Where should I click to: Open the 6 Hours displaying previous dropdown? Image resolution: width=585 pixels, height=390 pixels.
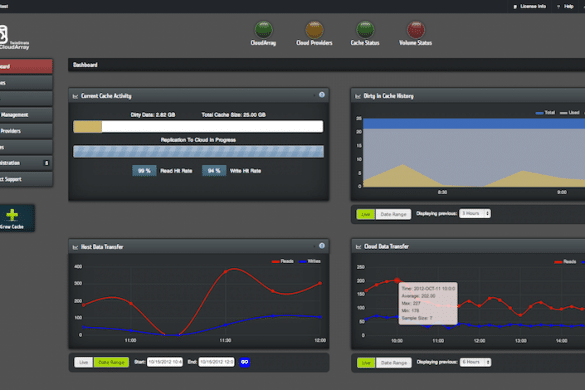(475, 362)
